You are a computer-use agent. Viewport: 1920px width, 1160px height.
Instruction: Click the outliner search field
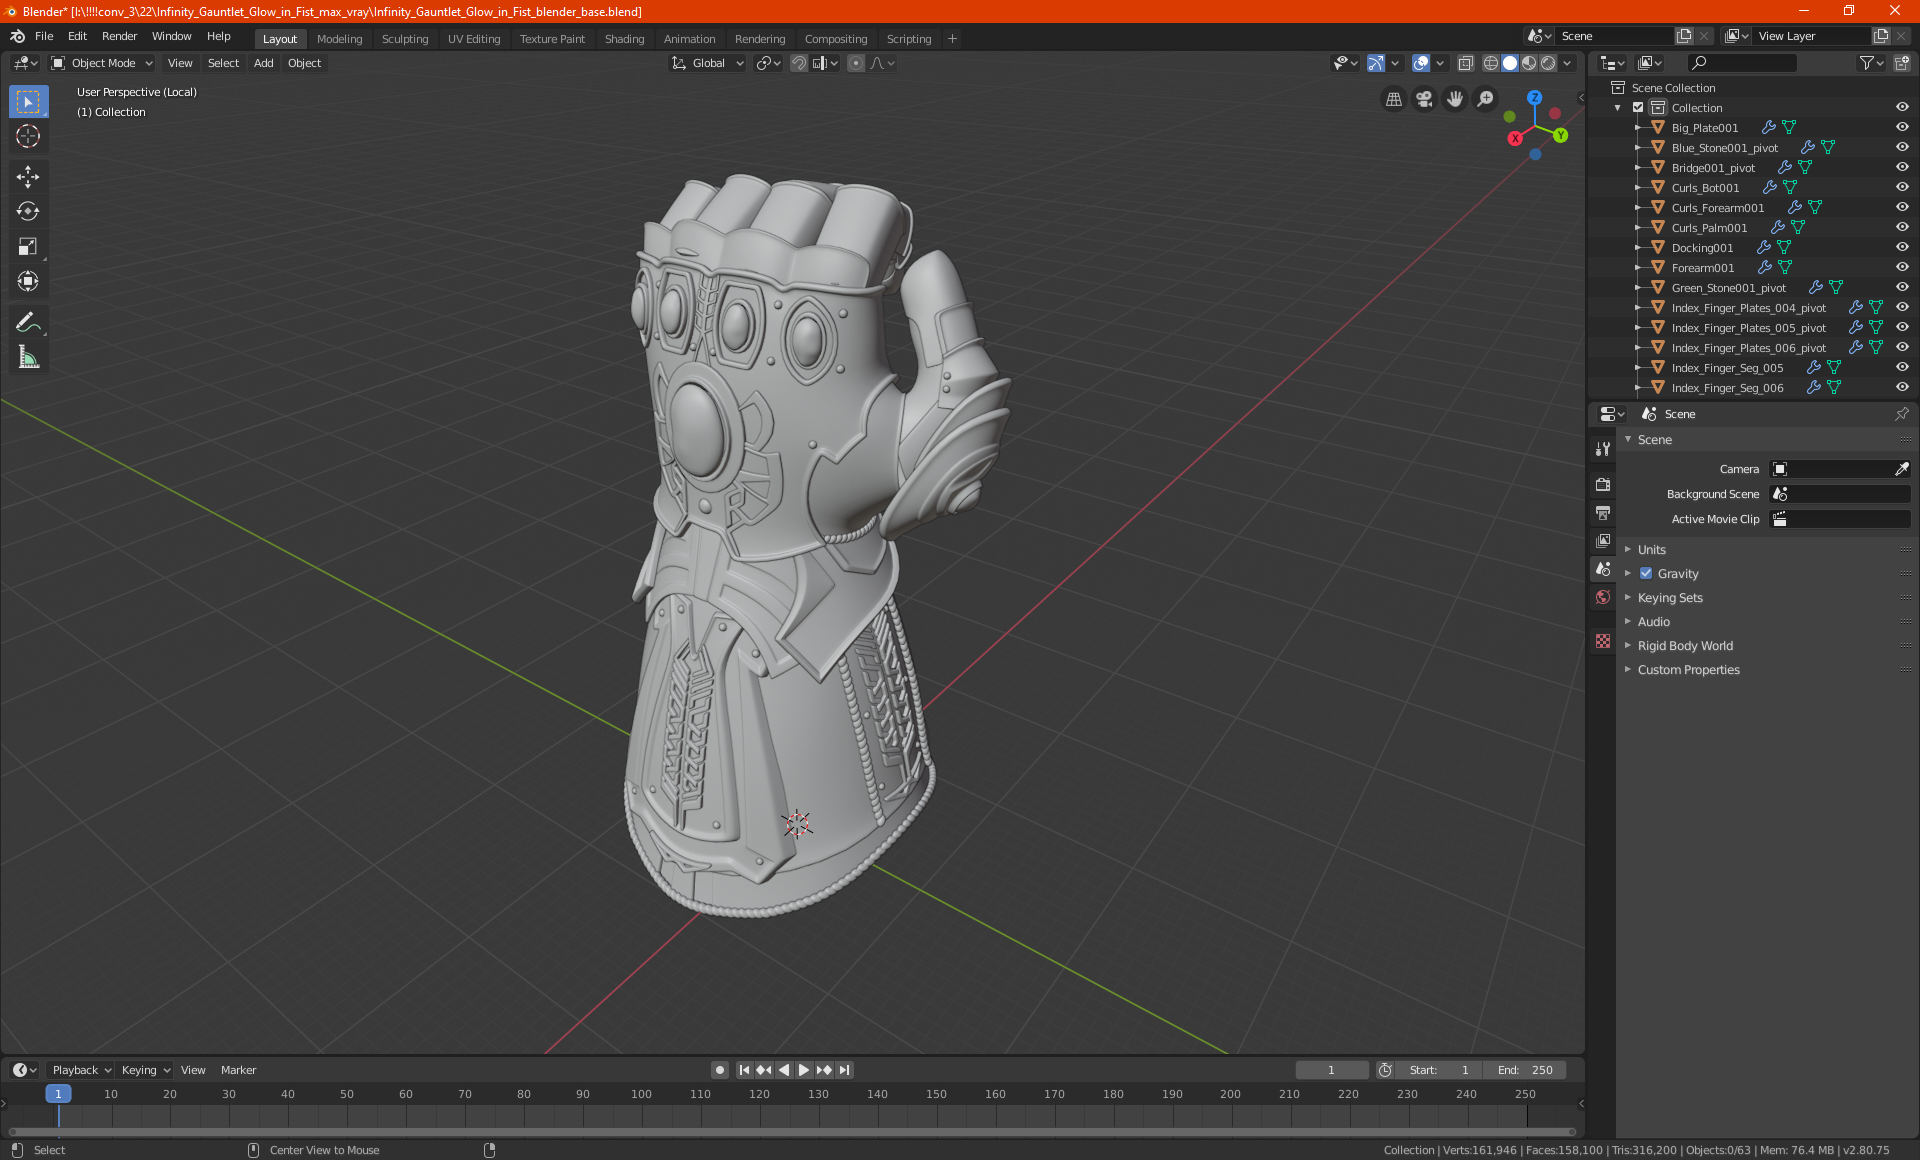click(1741, 63)
